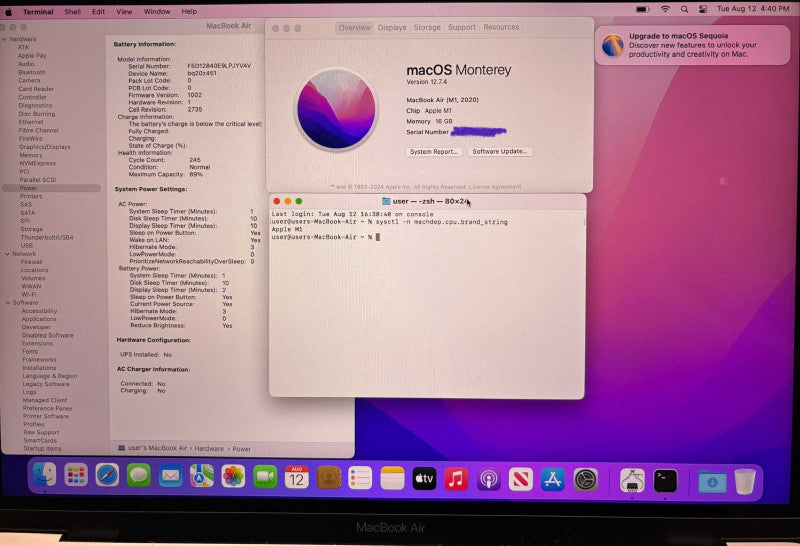Open News app in Dock
The height and width of the screenshot is (546, 800).
pyautogui.click(x=521, y=480)
